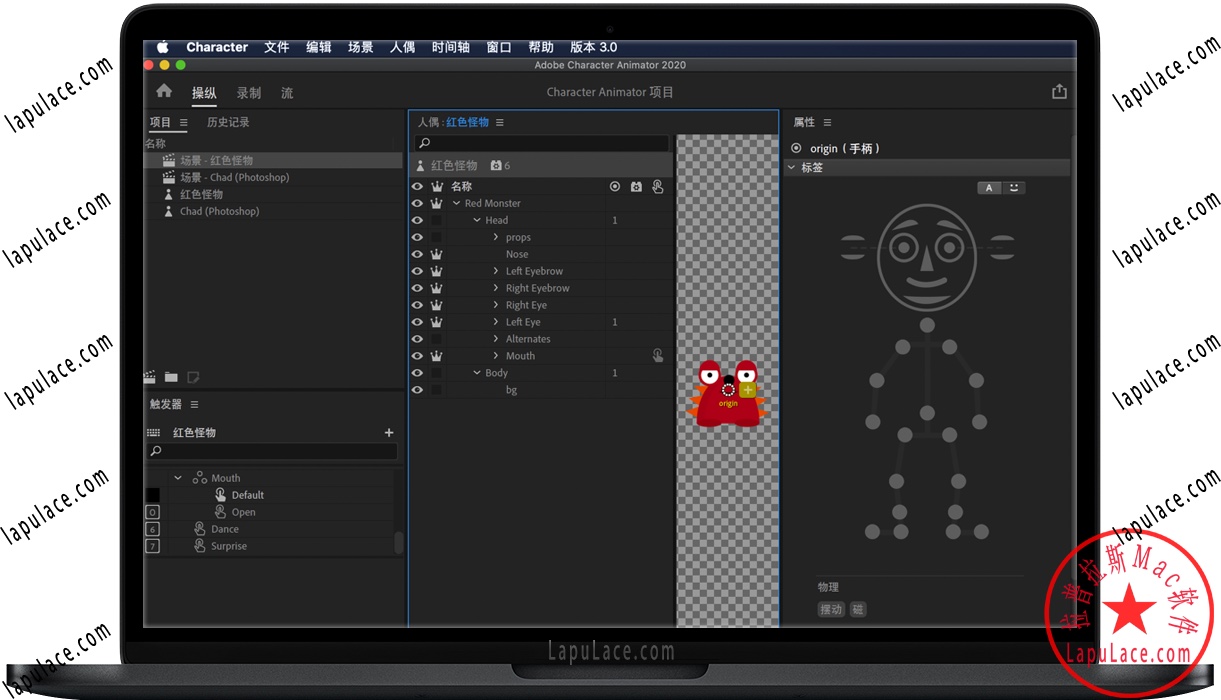
Task: Click the 'A' label icon in 标签 section
Action: click(x=989, y=187)
